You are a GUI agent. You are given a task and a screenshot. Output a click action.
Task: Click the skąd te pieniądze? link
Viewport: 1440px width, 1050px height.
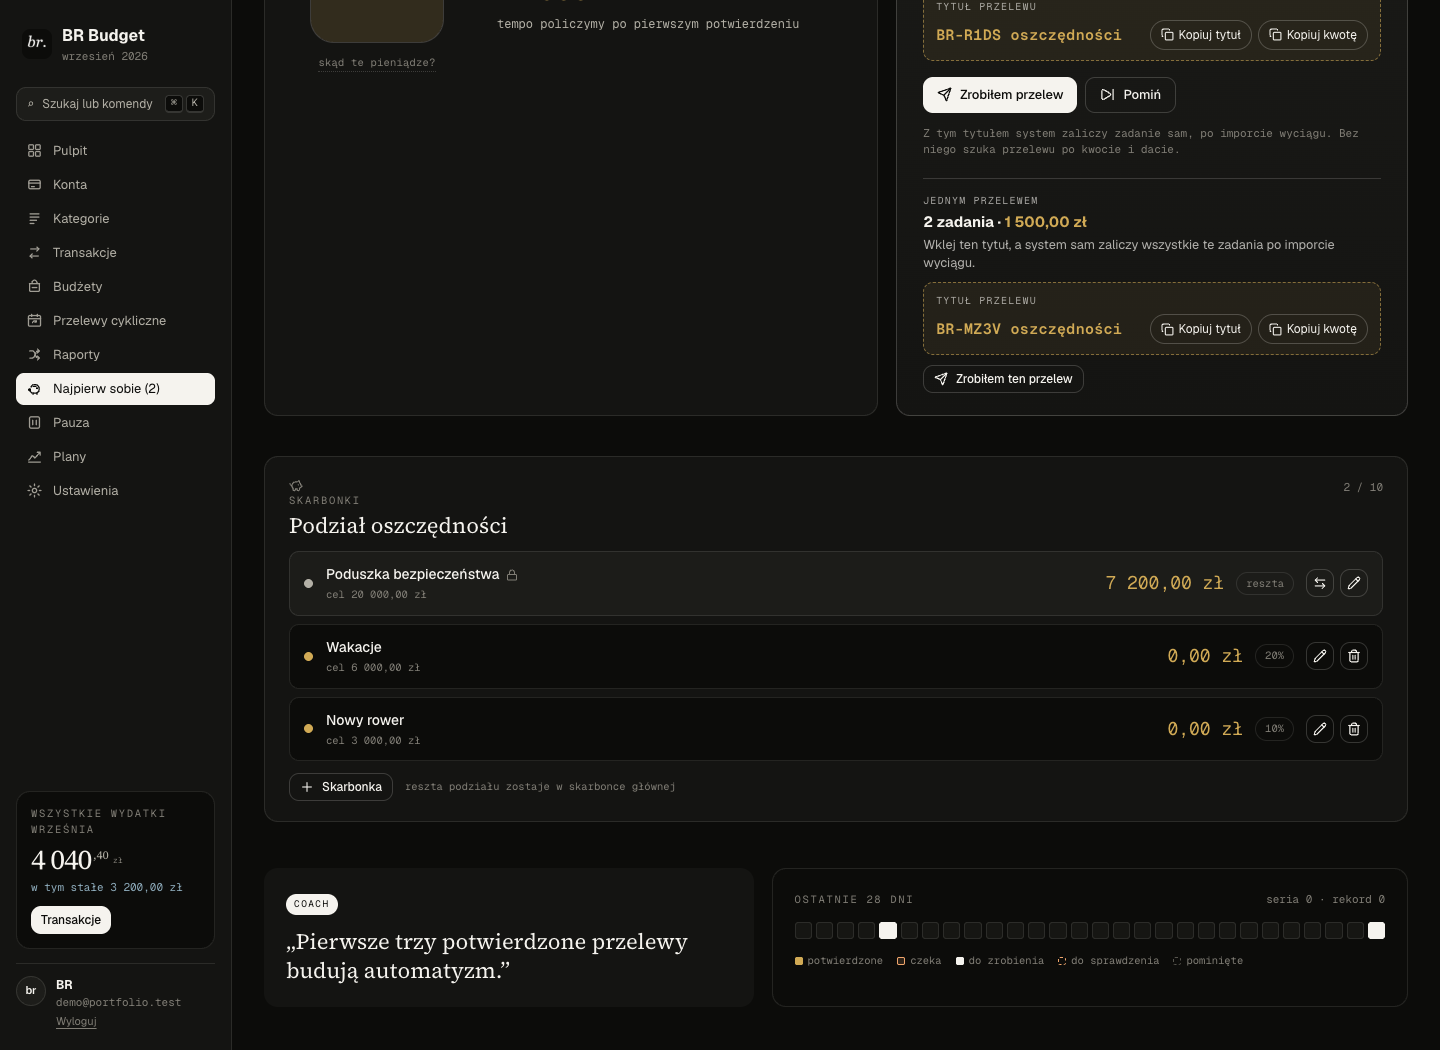[377, 63]
